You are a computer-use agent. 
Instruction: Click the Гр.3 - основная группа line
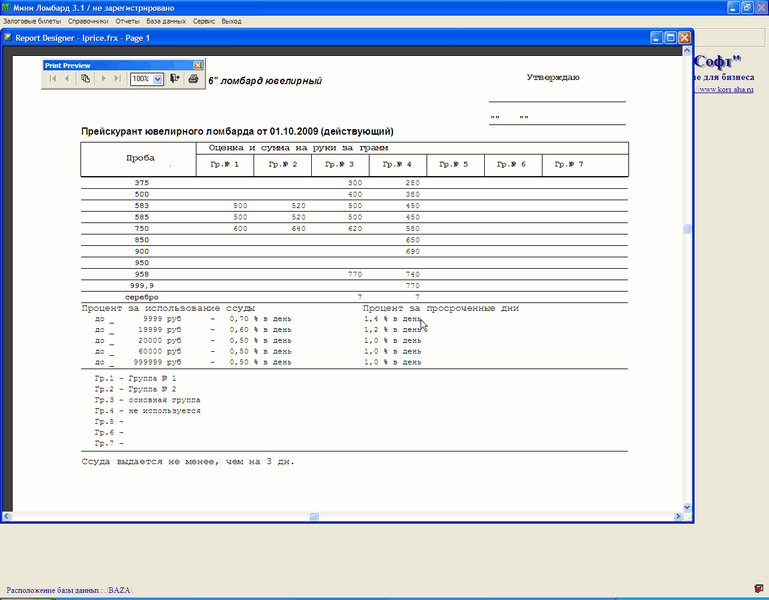(148, 400)
